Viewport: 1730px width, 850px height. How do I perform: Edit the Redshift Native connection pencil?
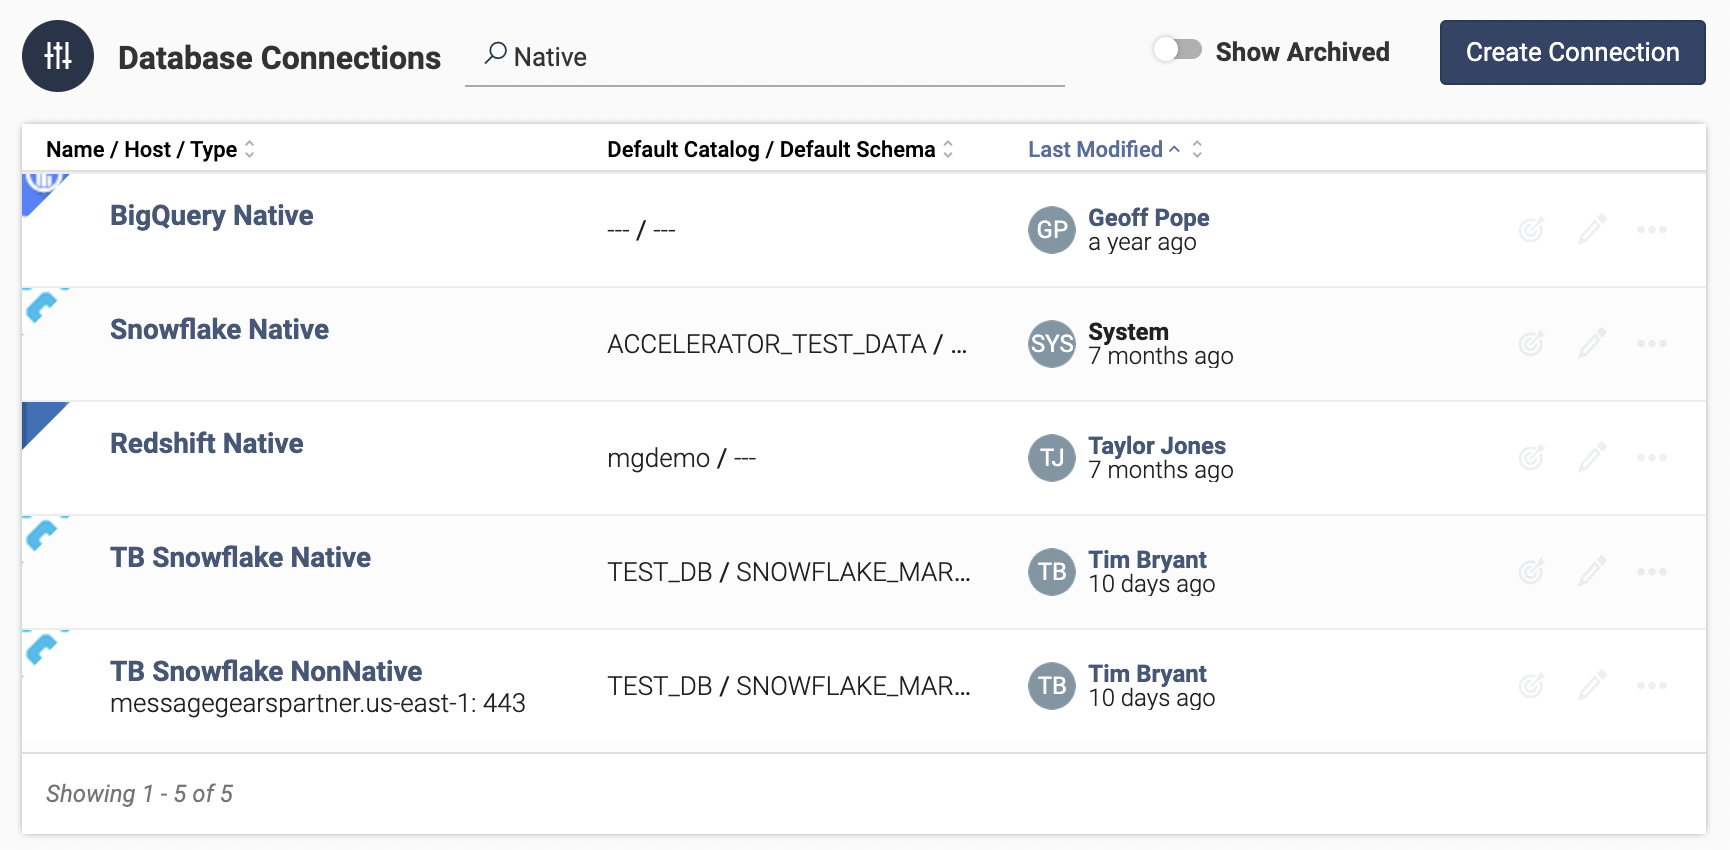(x=1592, y=457)
